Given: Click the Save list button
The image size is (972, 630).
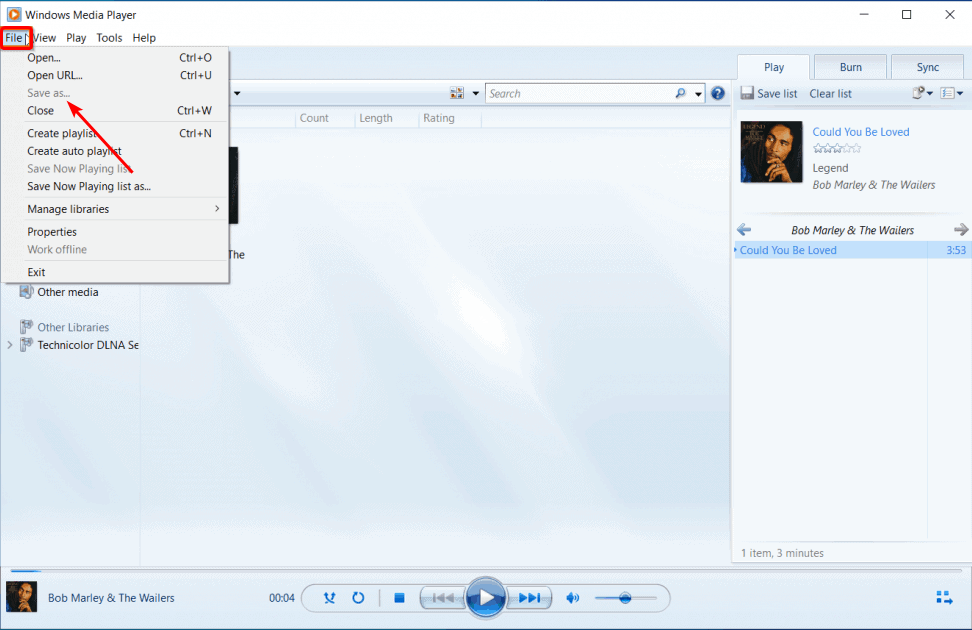Looking at the screenshot, I should 769,94.
